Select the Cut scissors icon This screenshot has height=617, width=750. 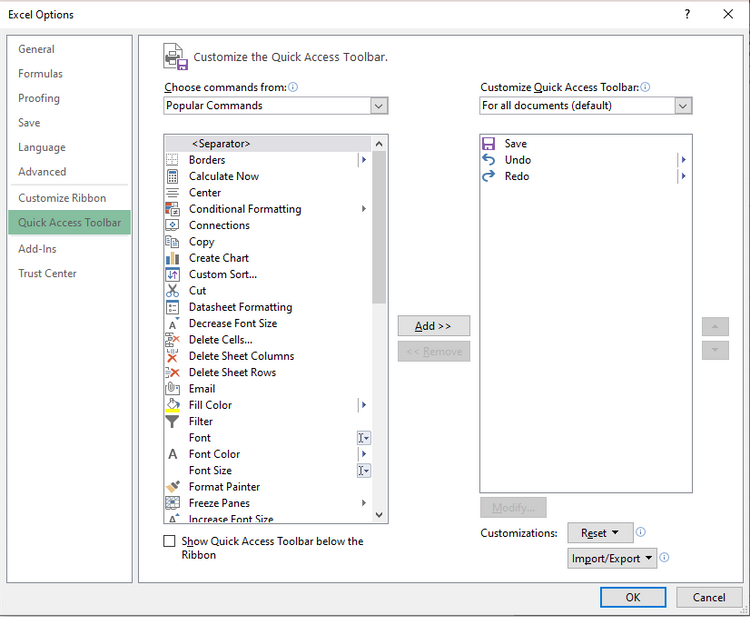click(172, 290)
